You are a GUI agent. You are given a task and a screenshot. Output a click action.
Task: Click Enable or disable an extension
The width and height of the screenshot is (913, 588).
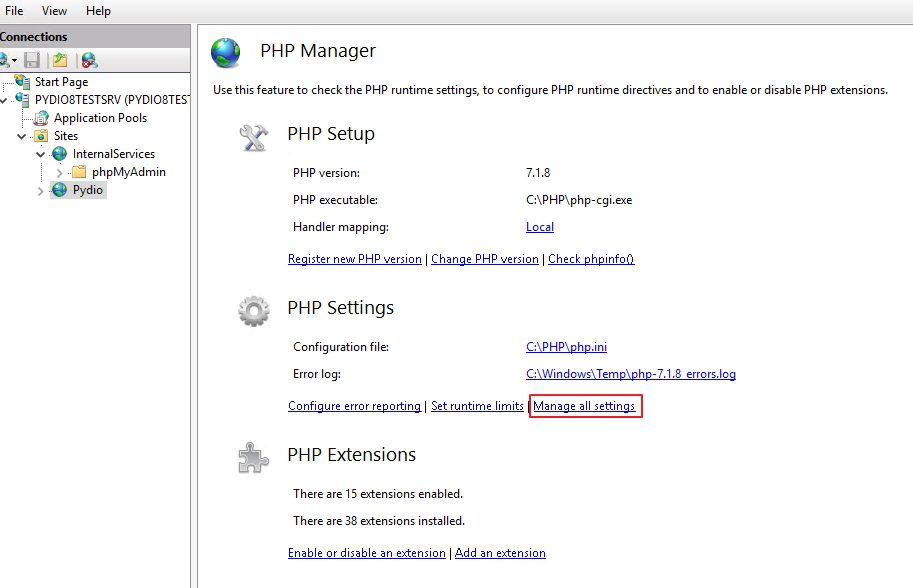pos(367,552)
